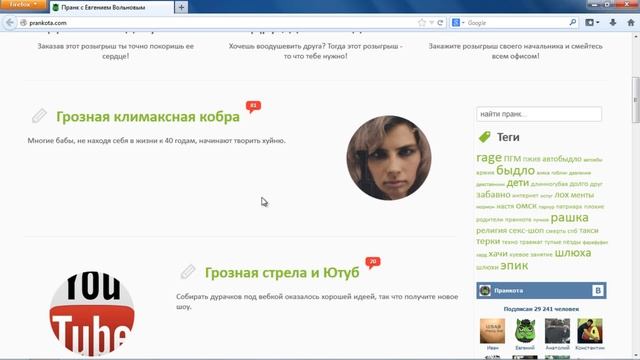The height and width of the screenshot is (360, 640).
Task: Click the vertical page scrollbar thumb
Action: coord(636,100)
